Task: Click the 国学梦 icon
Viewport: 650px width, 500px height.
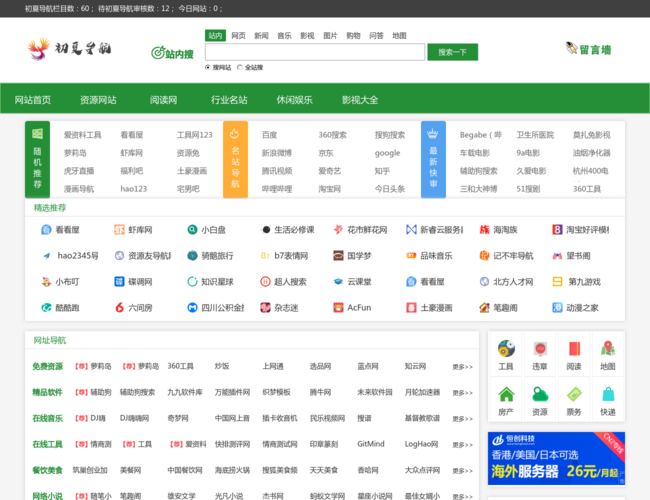Action: pos(338,256)
